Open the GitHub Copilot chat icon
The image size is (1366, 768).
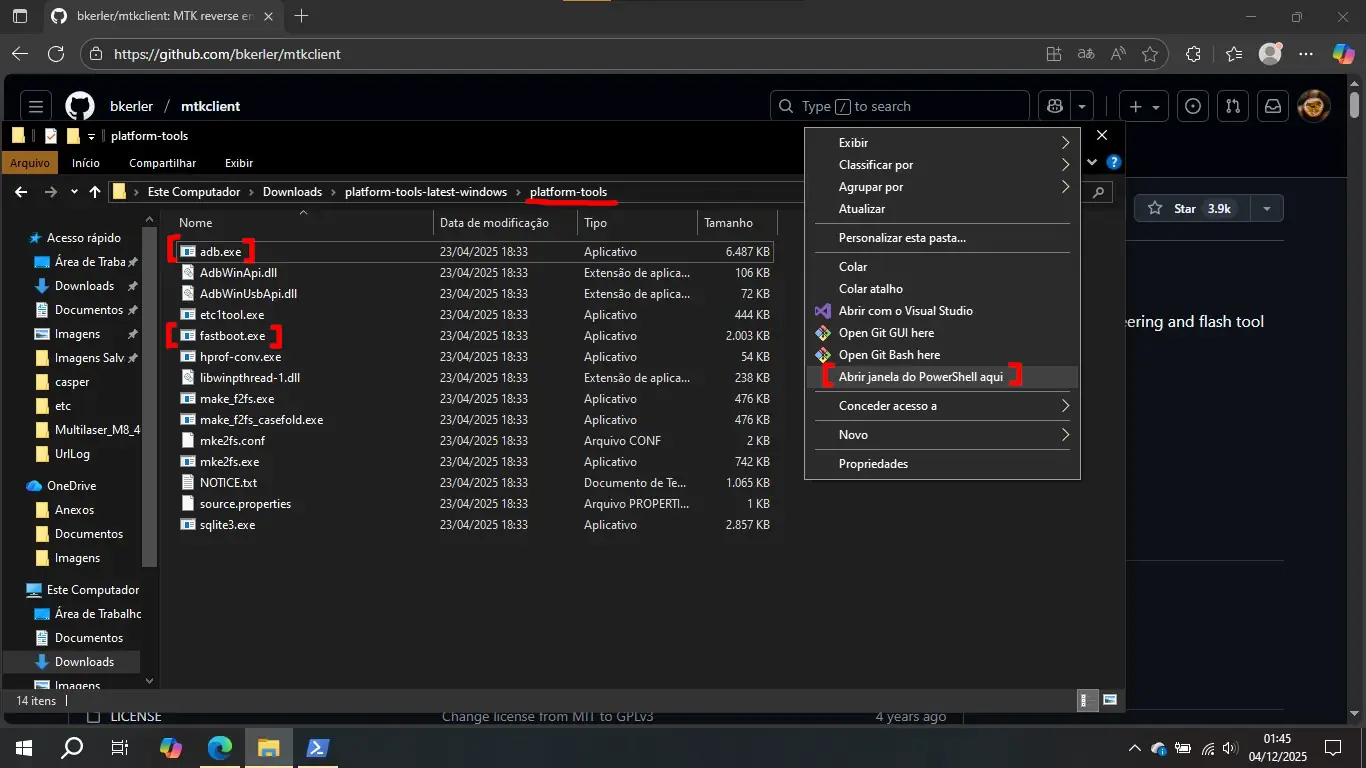click(x=1055, y=106)
